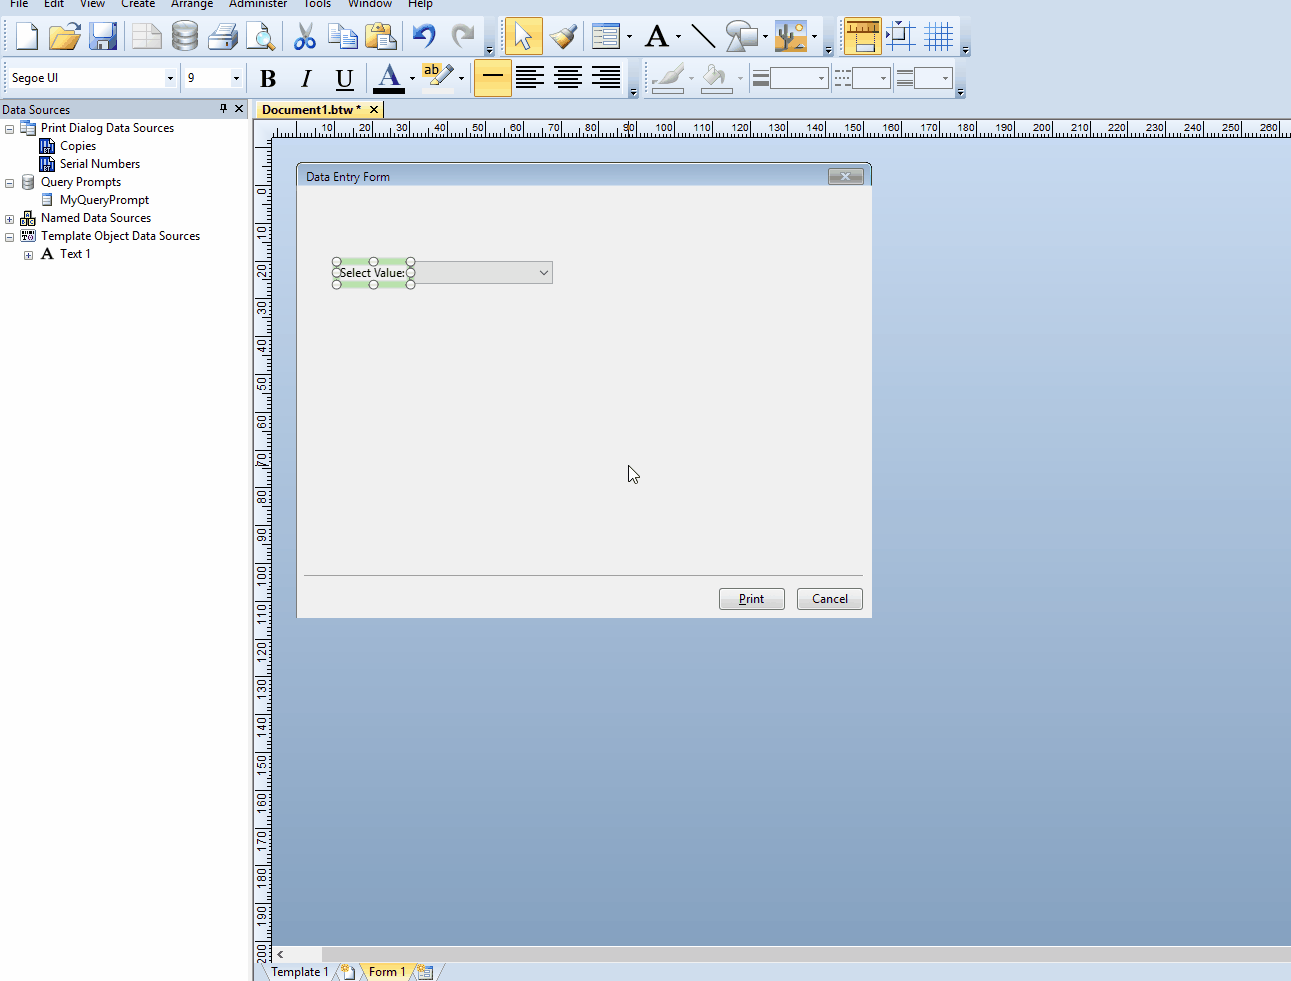Click the horizontal scrollbar left arrow
This screenshot has width=1291, height=981.
[280, 955]
